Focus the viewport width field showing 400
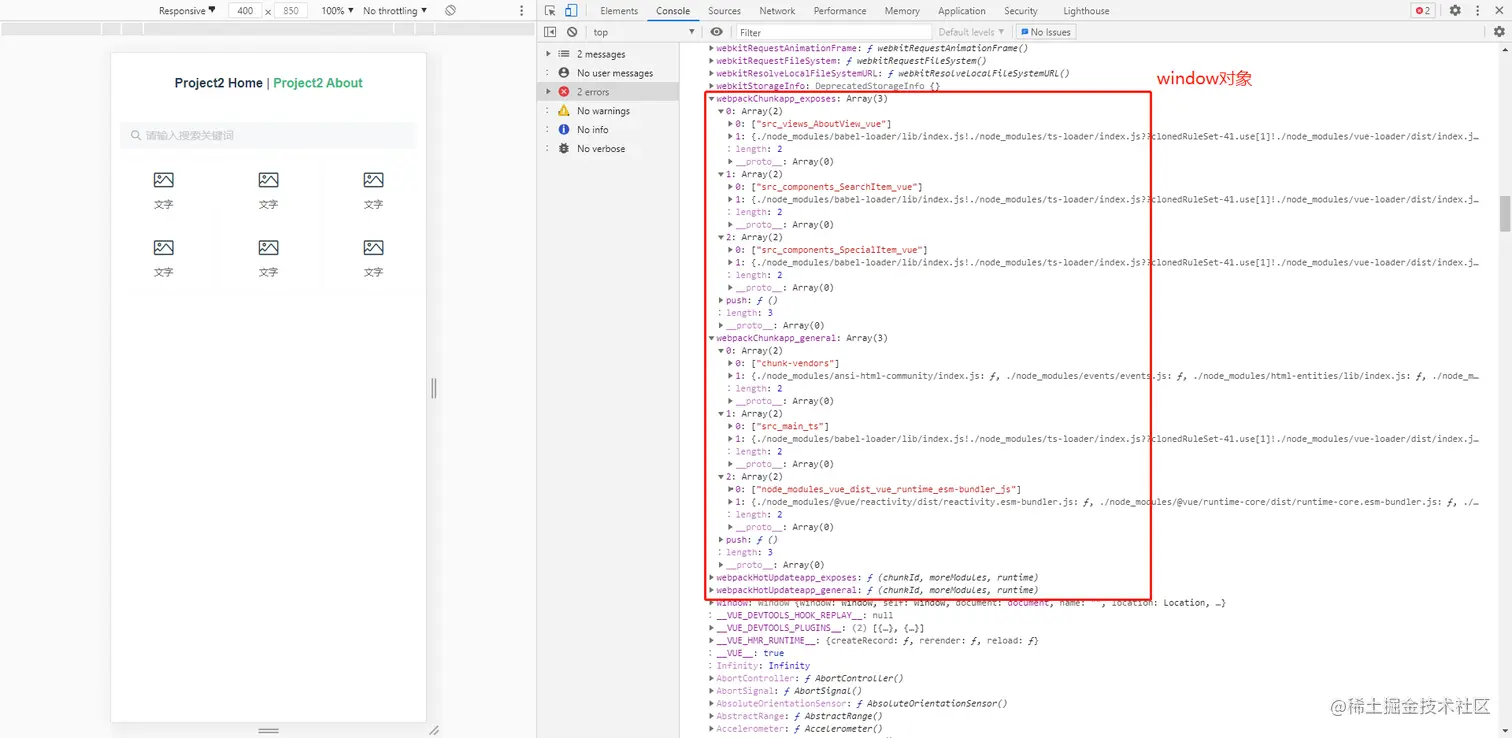 click(x=245, y=11)
